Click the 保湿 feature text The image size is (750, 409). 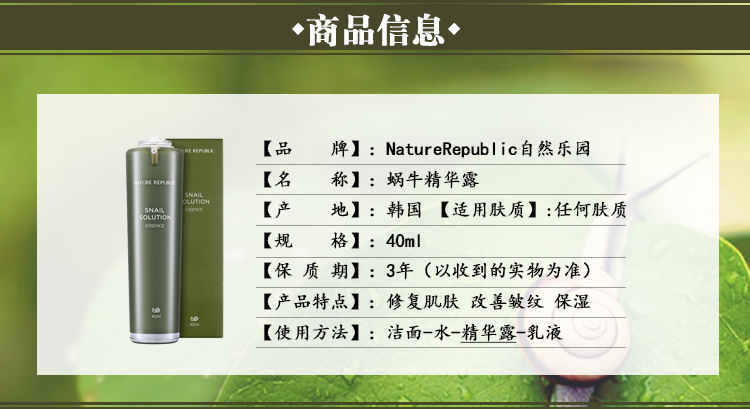coord(572,302)
